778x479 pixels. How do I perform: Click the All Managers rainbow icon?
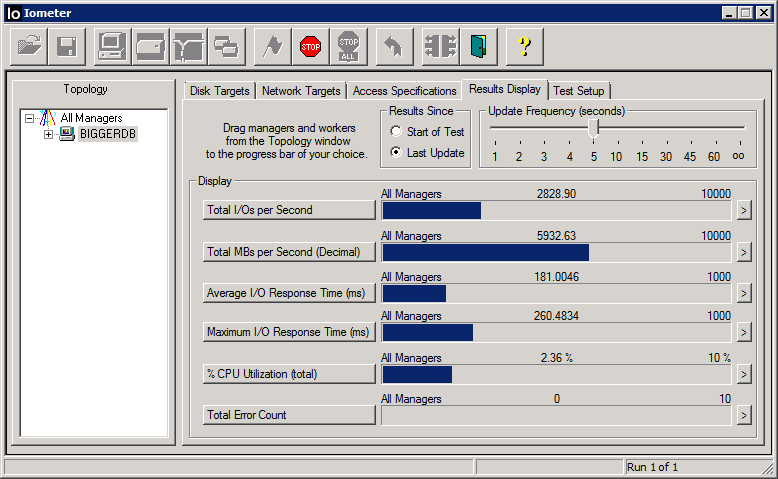[x=48, y=118]
